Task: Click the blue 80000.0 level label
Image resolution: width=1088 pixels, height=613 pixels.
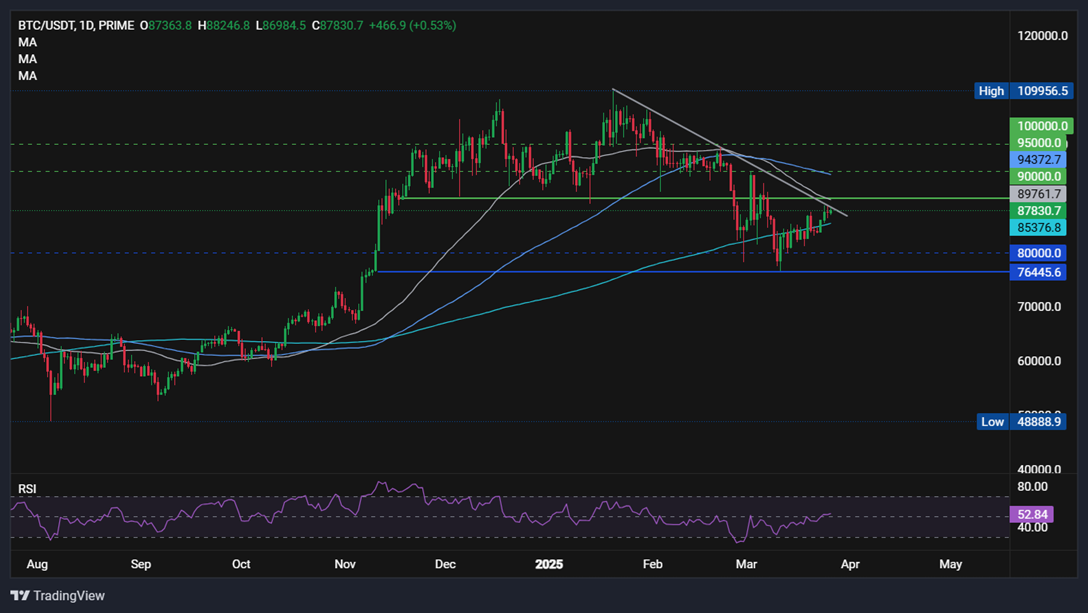Action: [1038, 253]
